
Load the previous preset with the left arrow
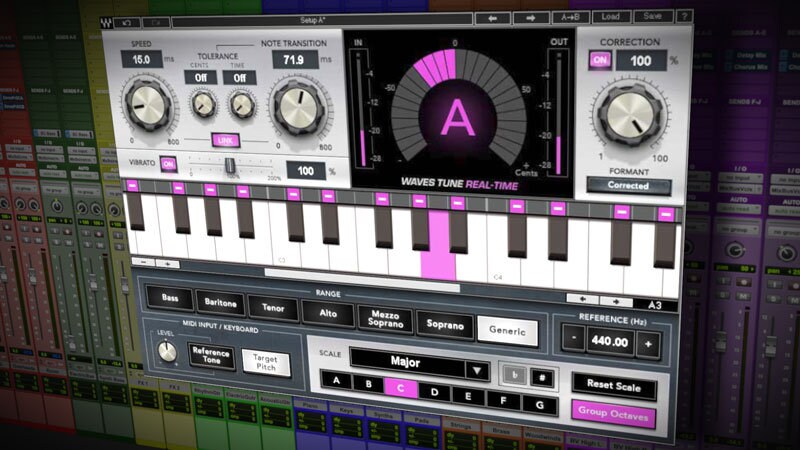pos(492,18)
